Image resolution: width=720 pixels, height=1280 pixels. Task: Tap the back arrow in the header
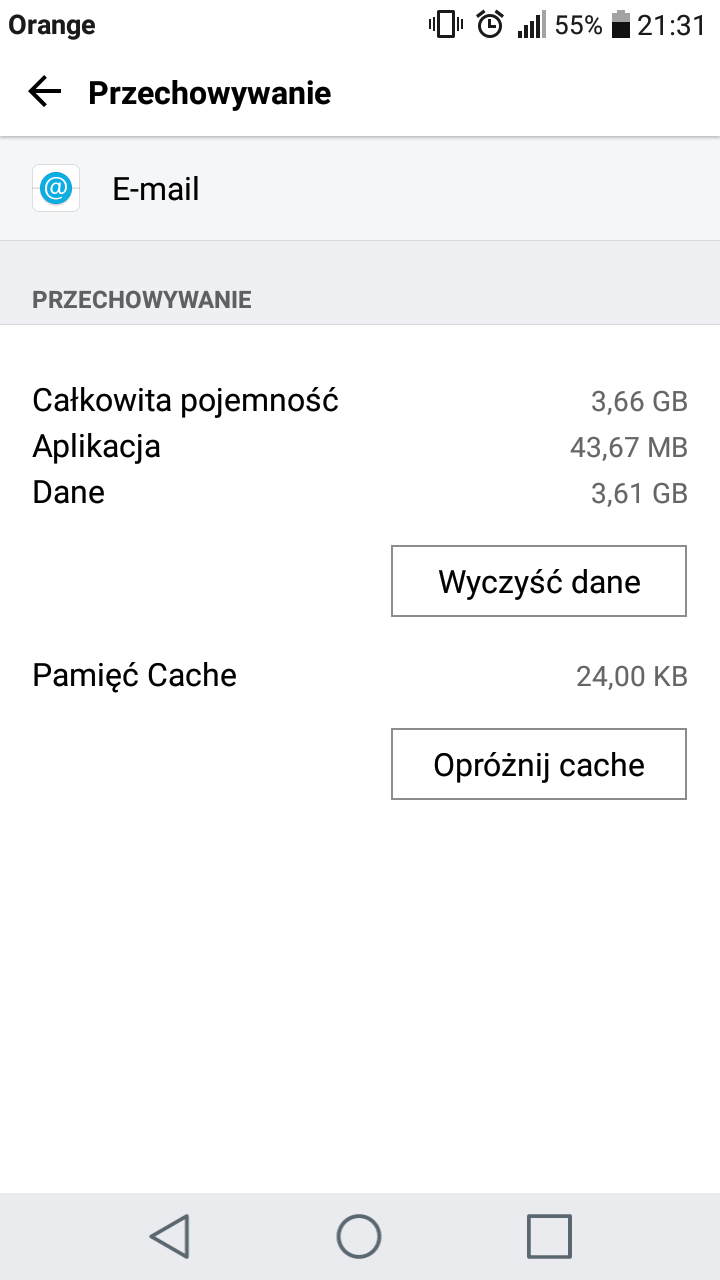[x=45, y=93]
